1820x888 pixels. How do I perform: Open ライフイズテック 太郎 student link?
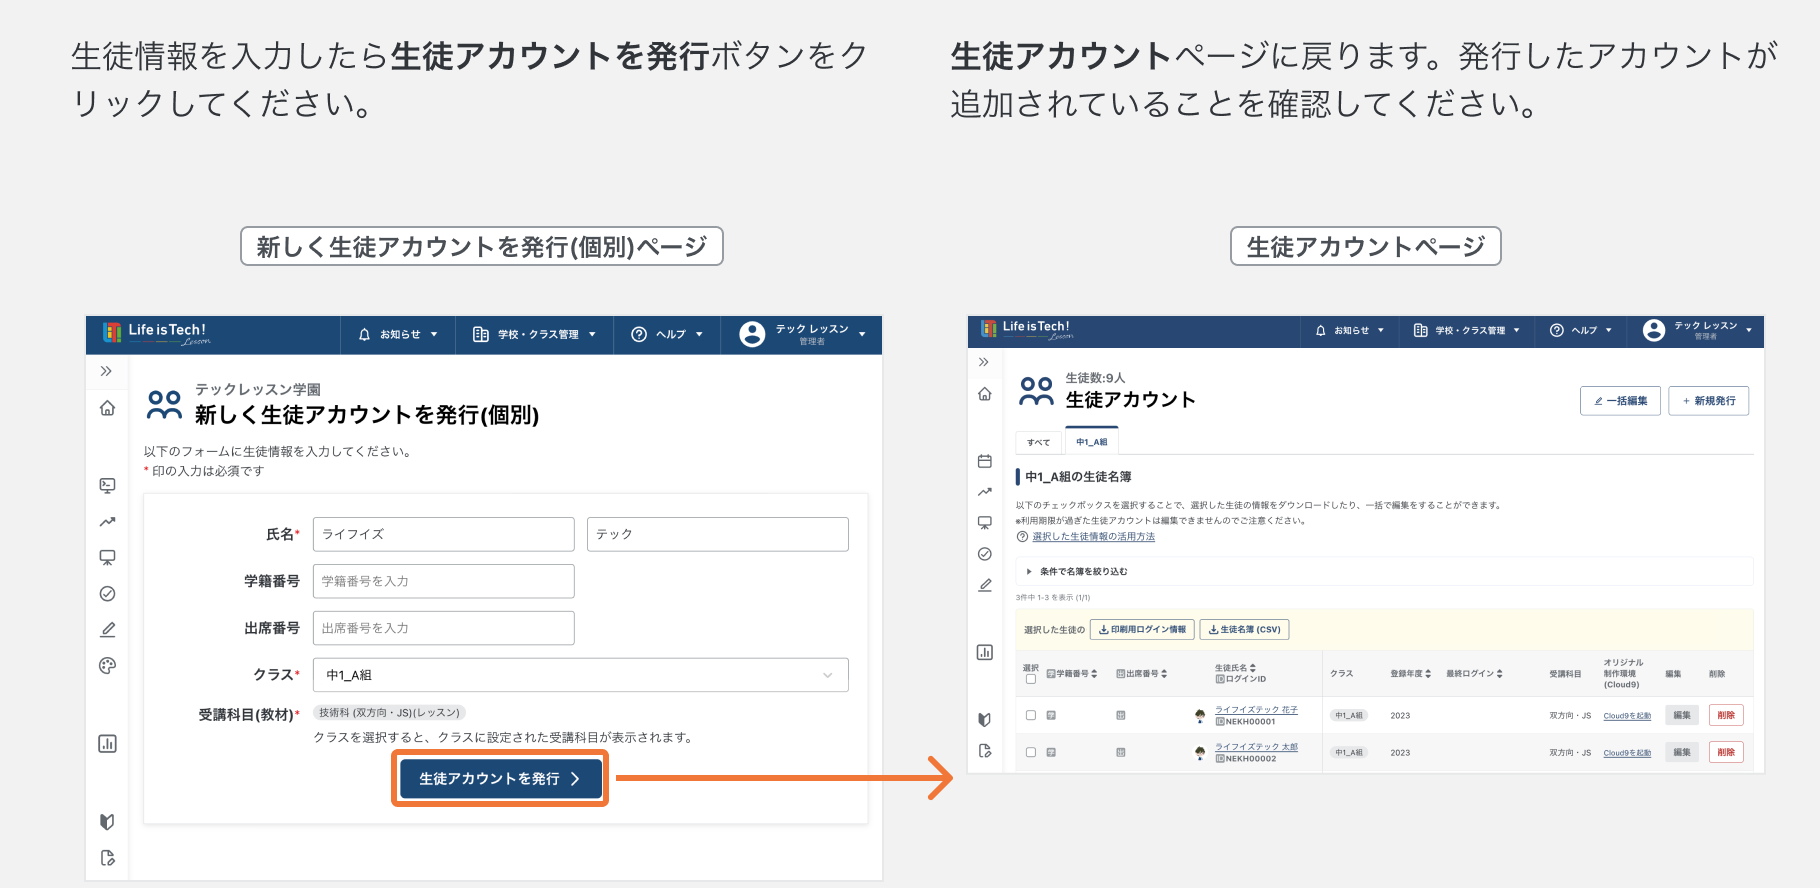[x=1256, y=747]
